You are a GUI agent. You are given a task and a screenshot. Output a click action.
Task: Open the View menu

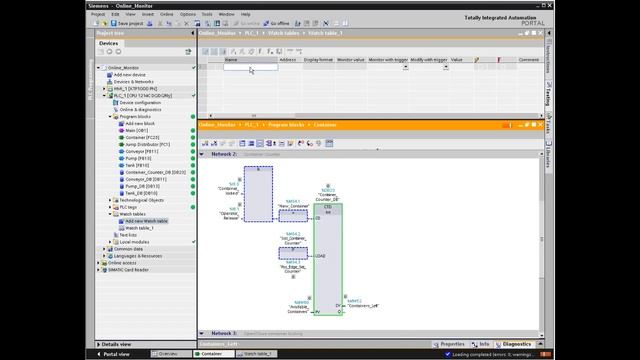coord(130,14)
